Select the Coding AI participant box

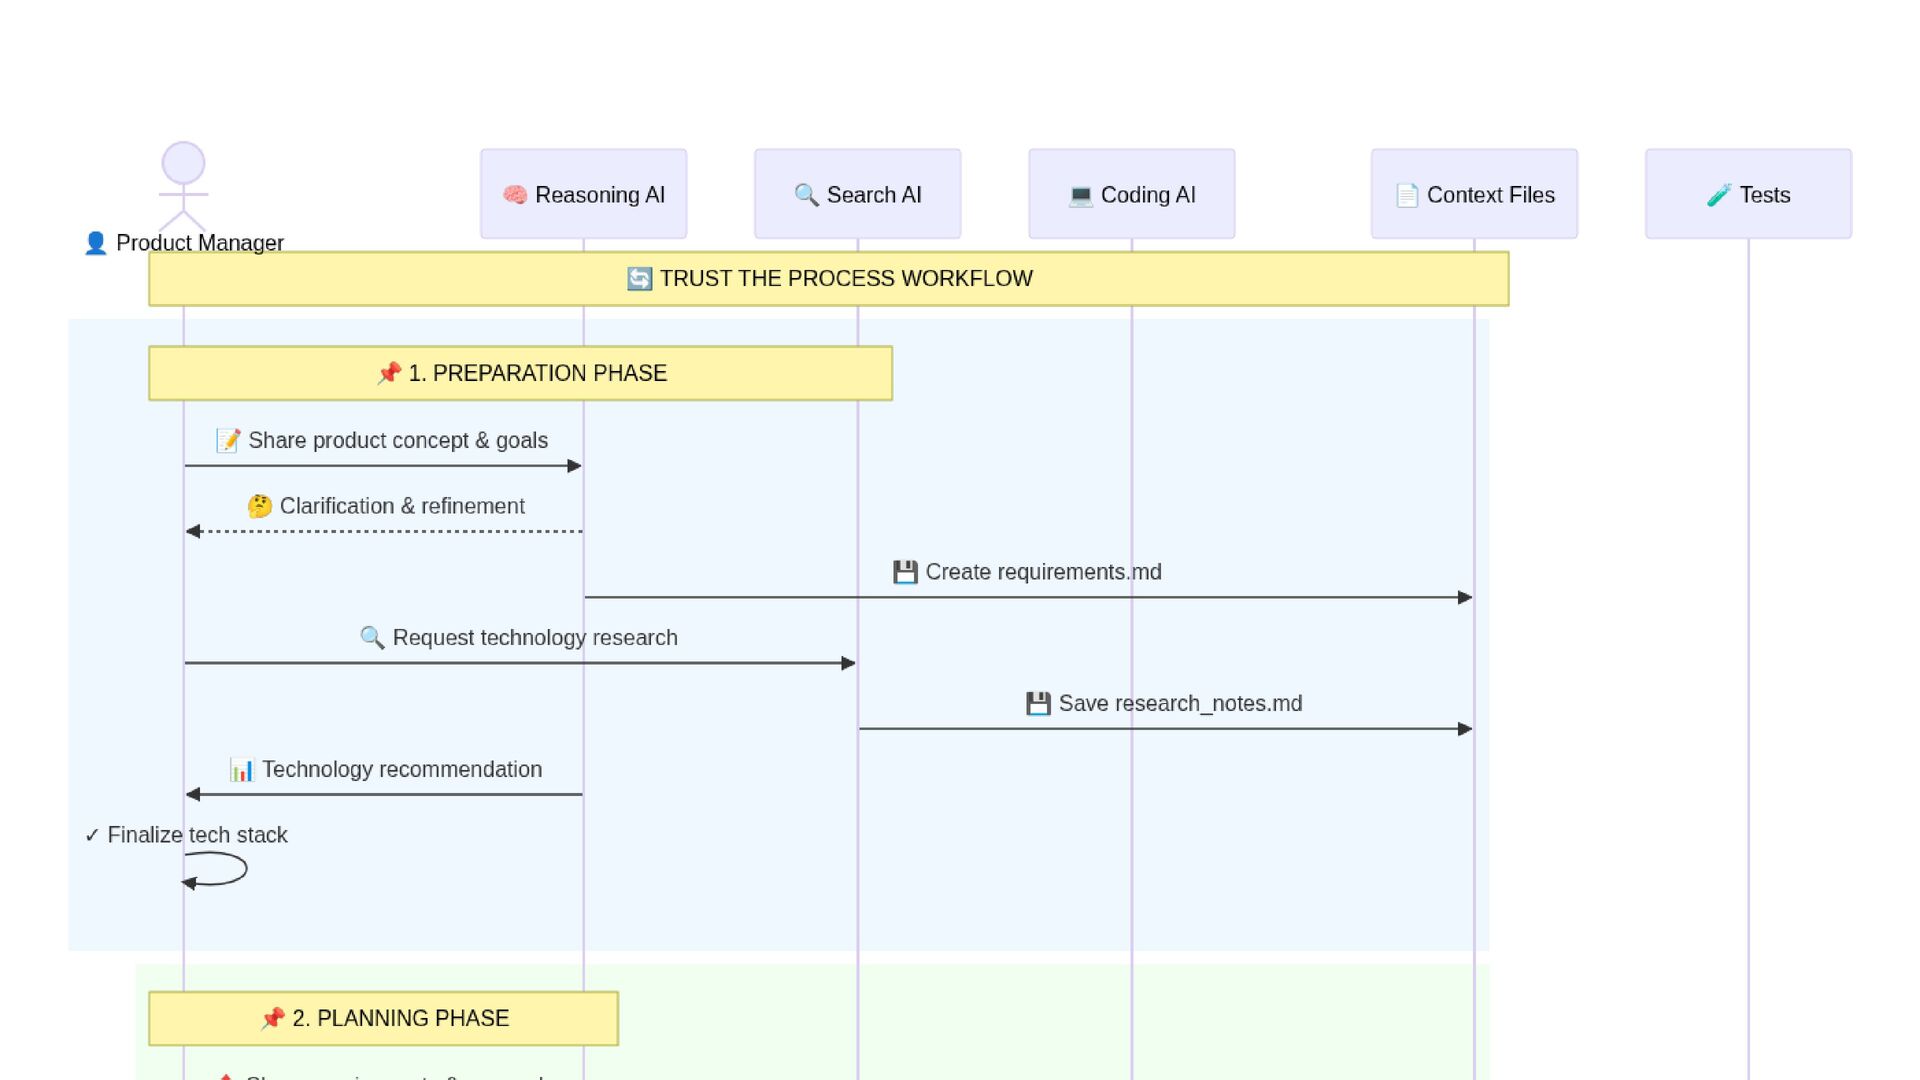pos(1132,194)
